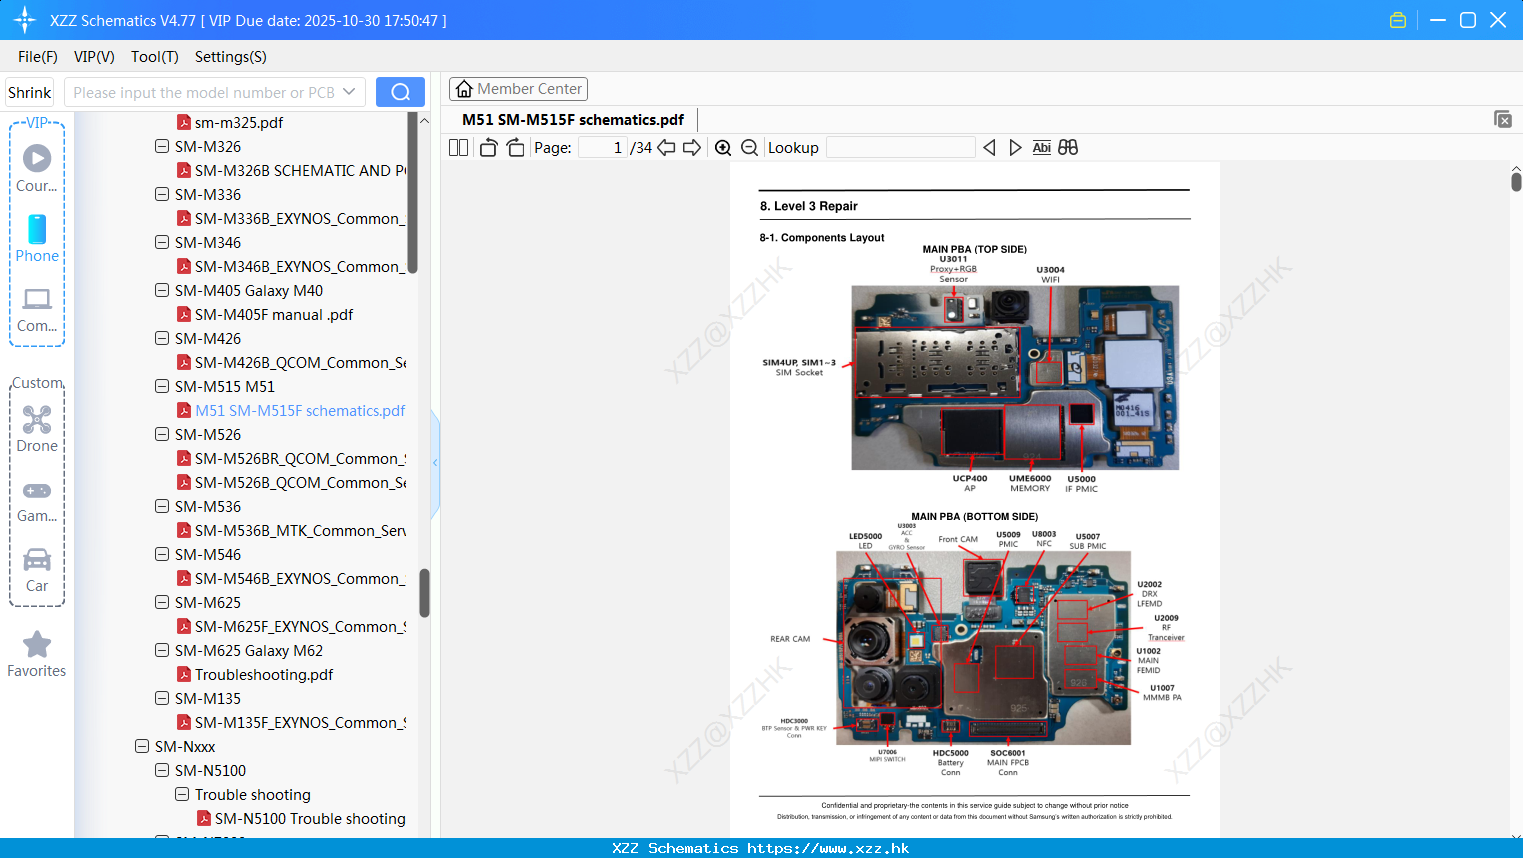The image size is (1523, 858).
Task: Collapse SM-N5100 tree node
Action: [x=162, y=770]
